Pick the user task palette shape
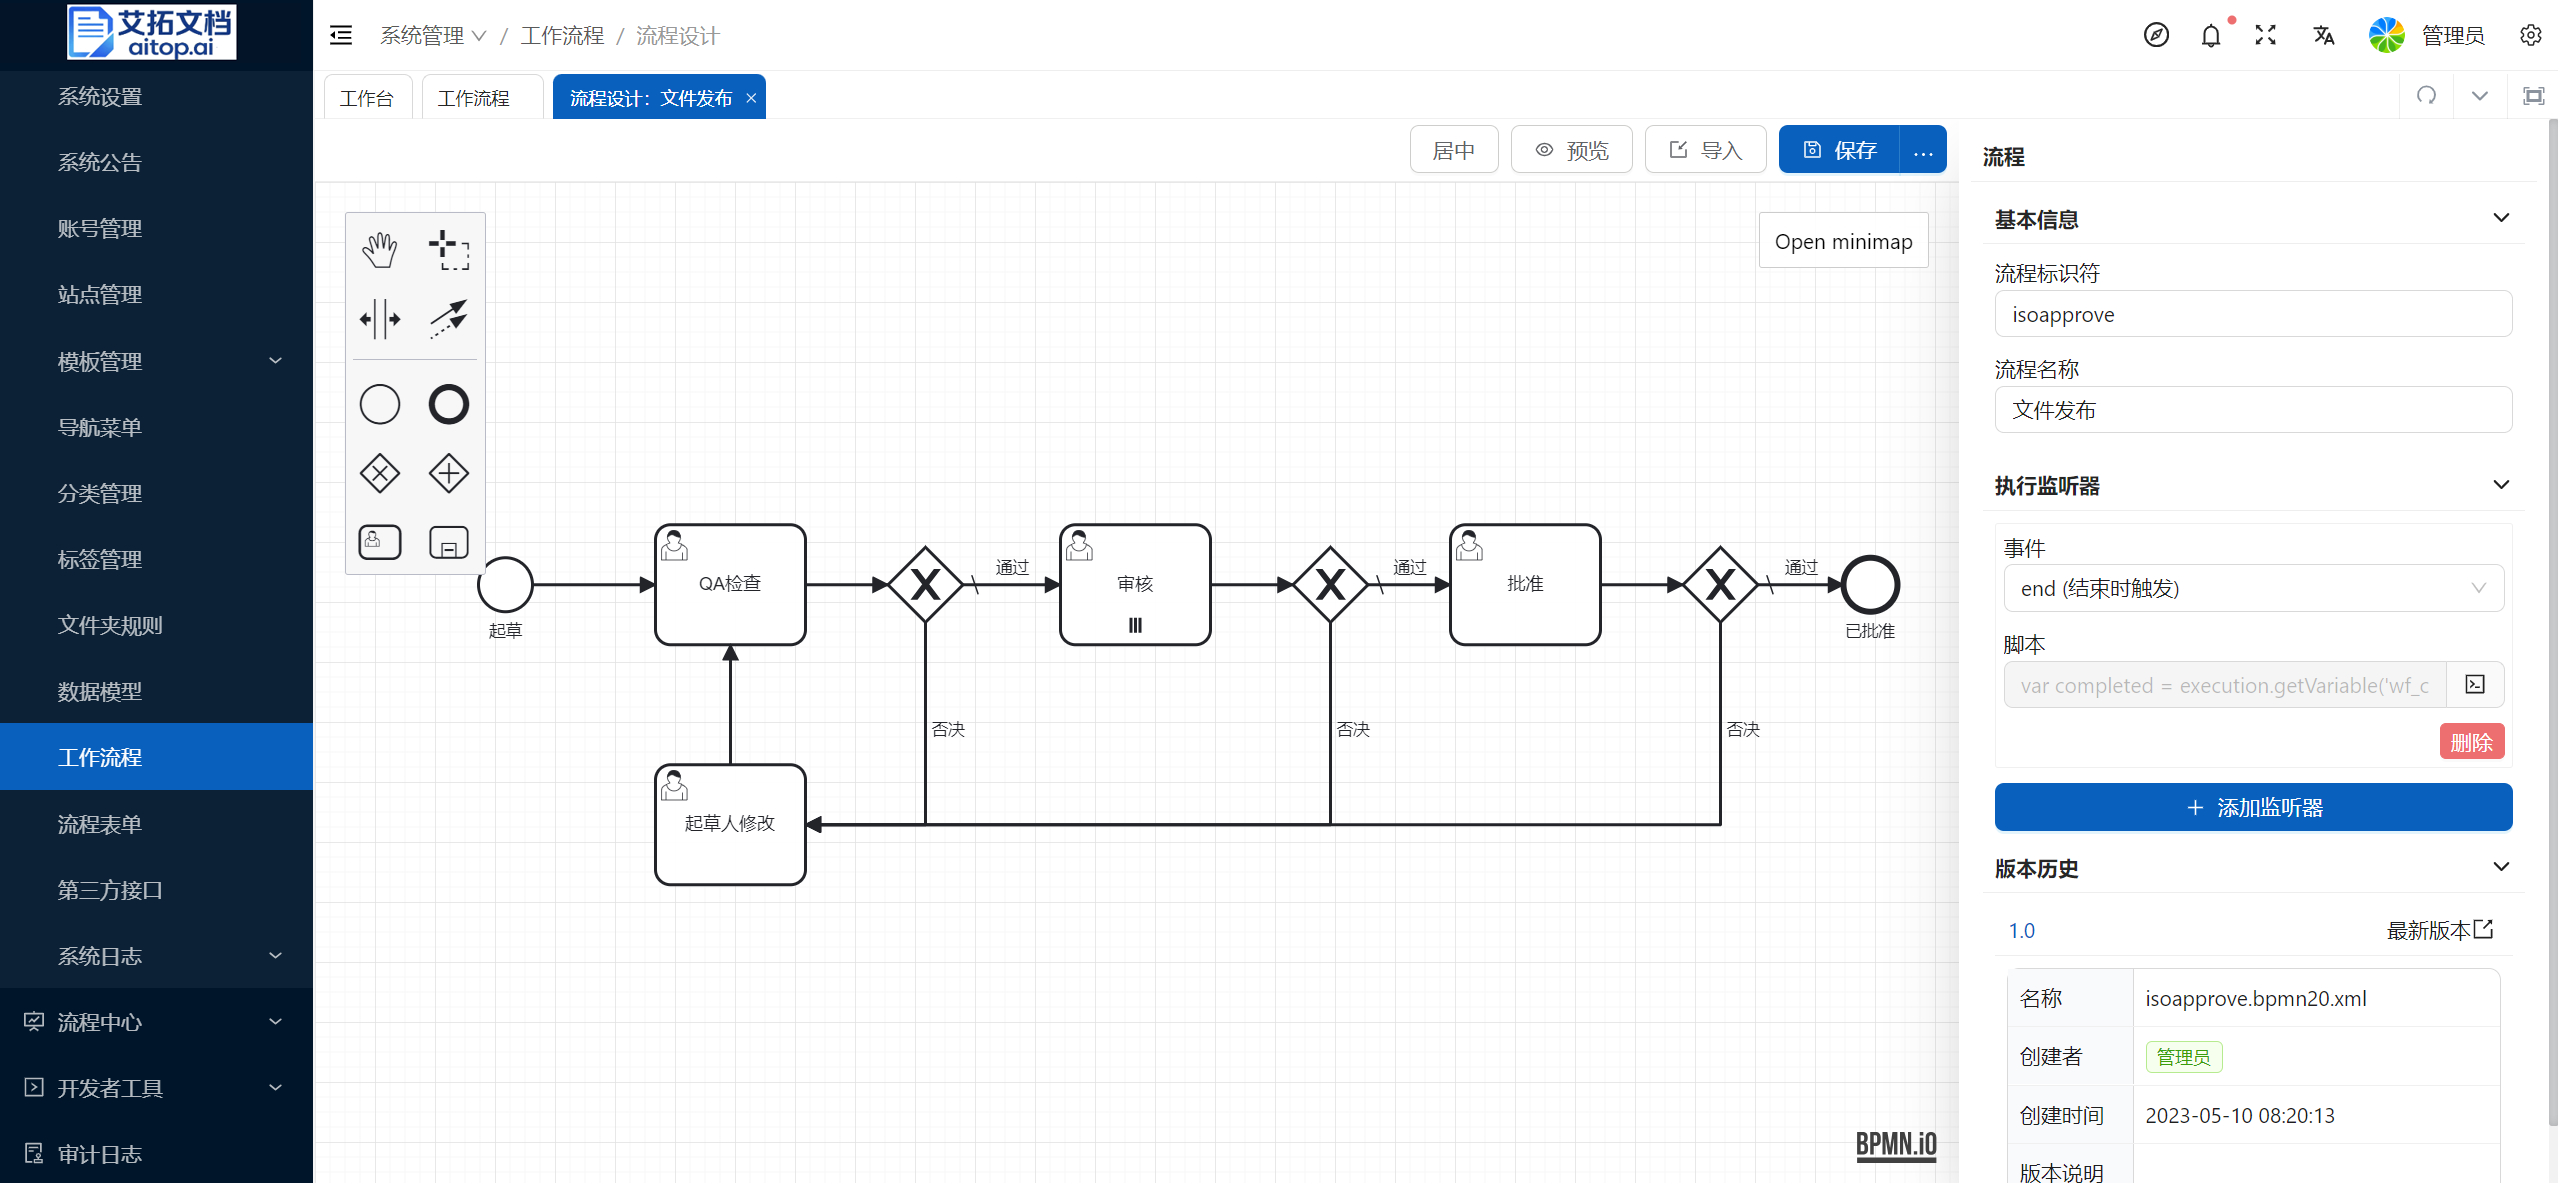This screenshot has width=2558, height=1183. coord(379,542)
